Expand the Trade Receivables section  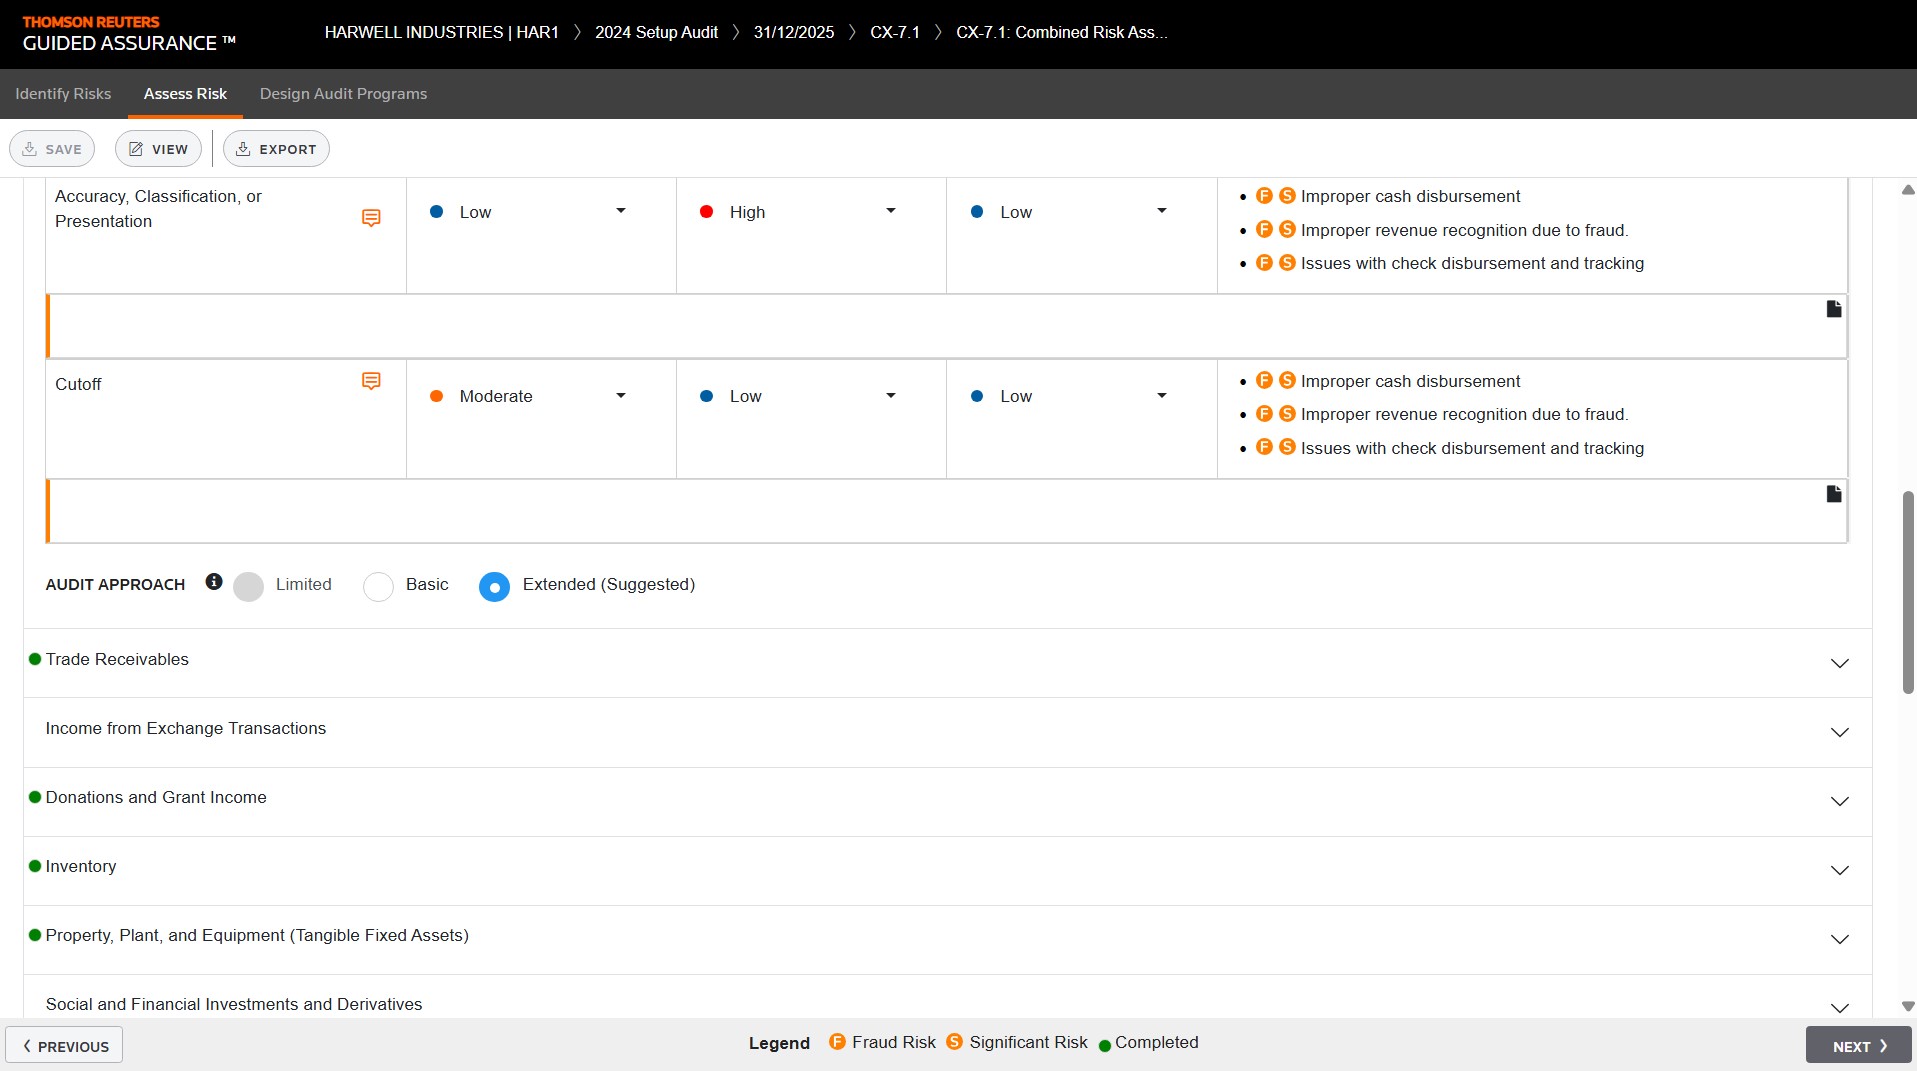1839,663
